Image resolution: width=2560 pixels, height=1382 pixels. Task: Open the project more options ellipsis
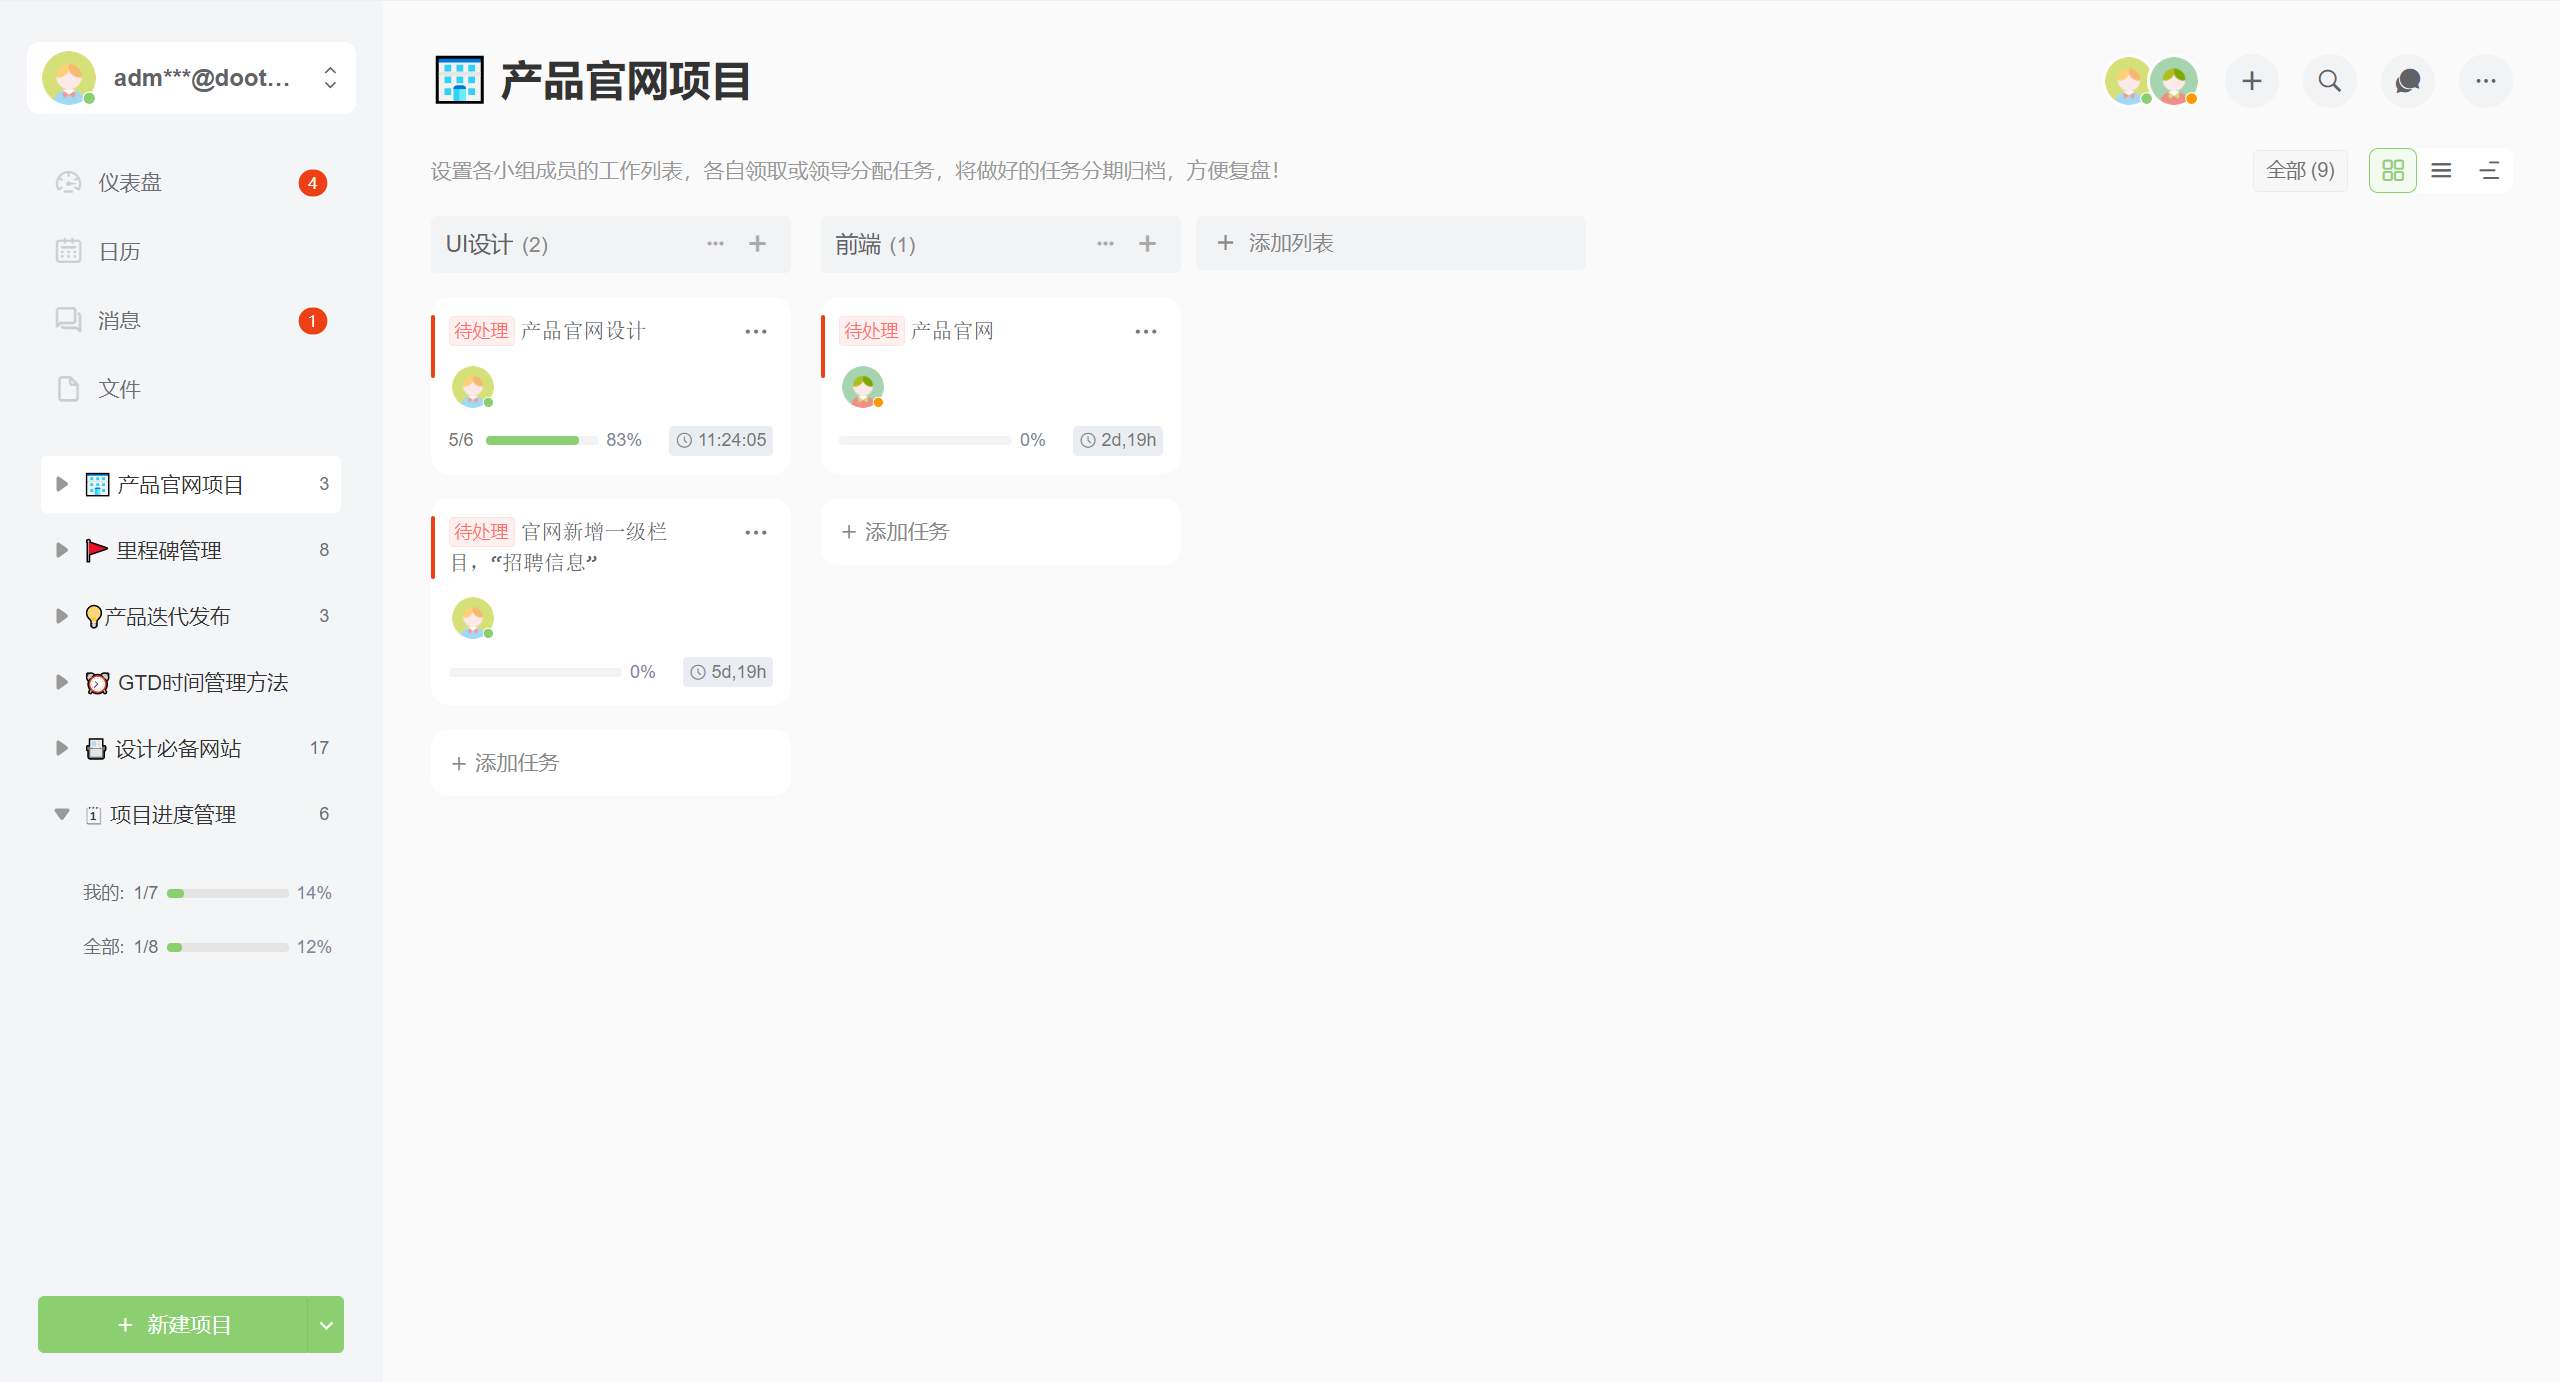(x=2485, y=81)
